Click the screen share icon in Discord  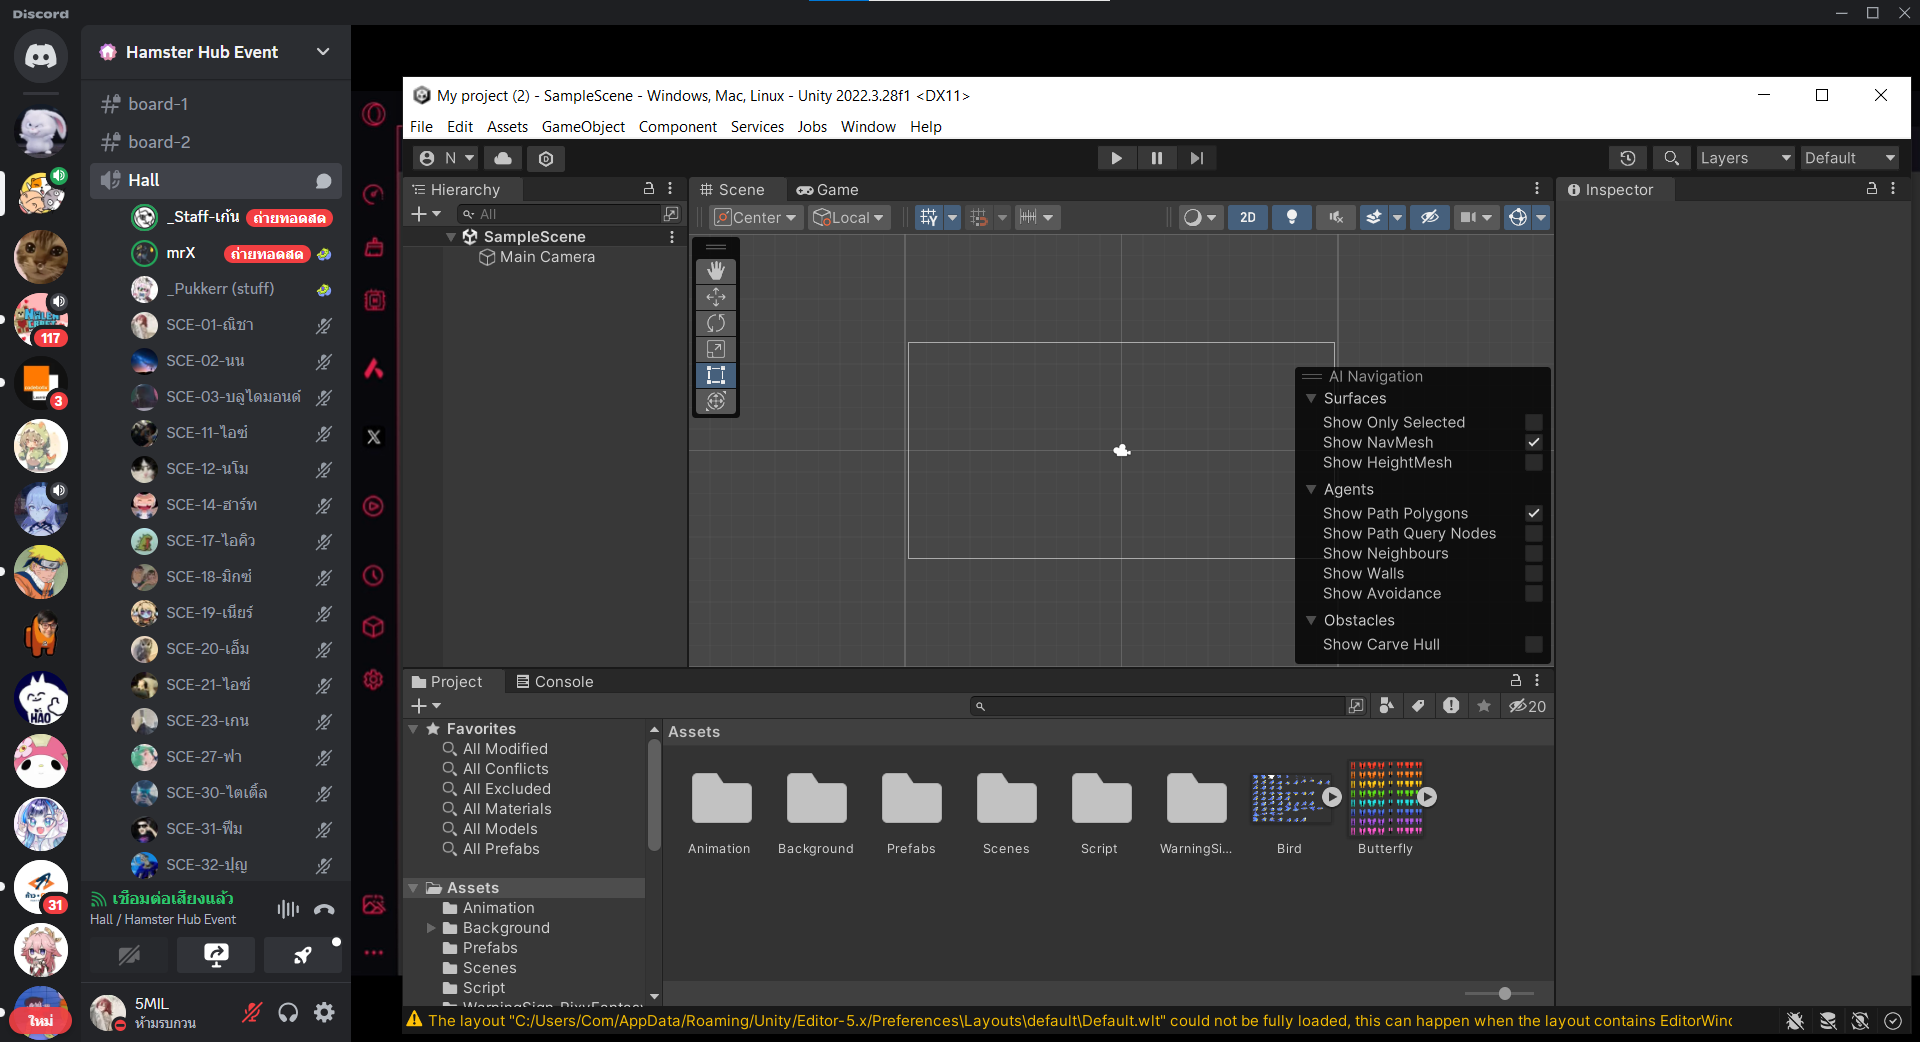click(x=215, y=956)
